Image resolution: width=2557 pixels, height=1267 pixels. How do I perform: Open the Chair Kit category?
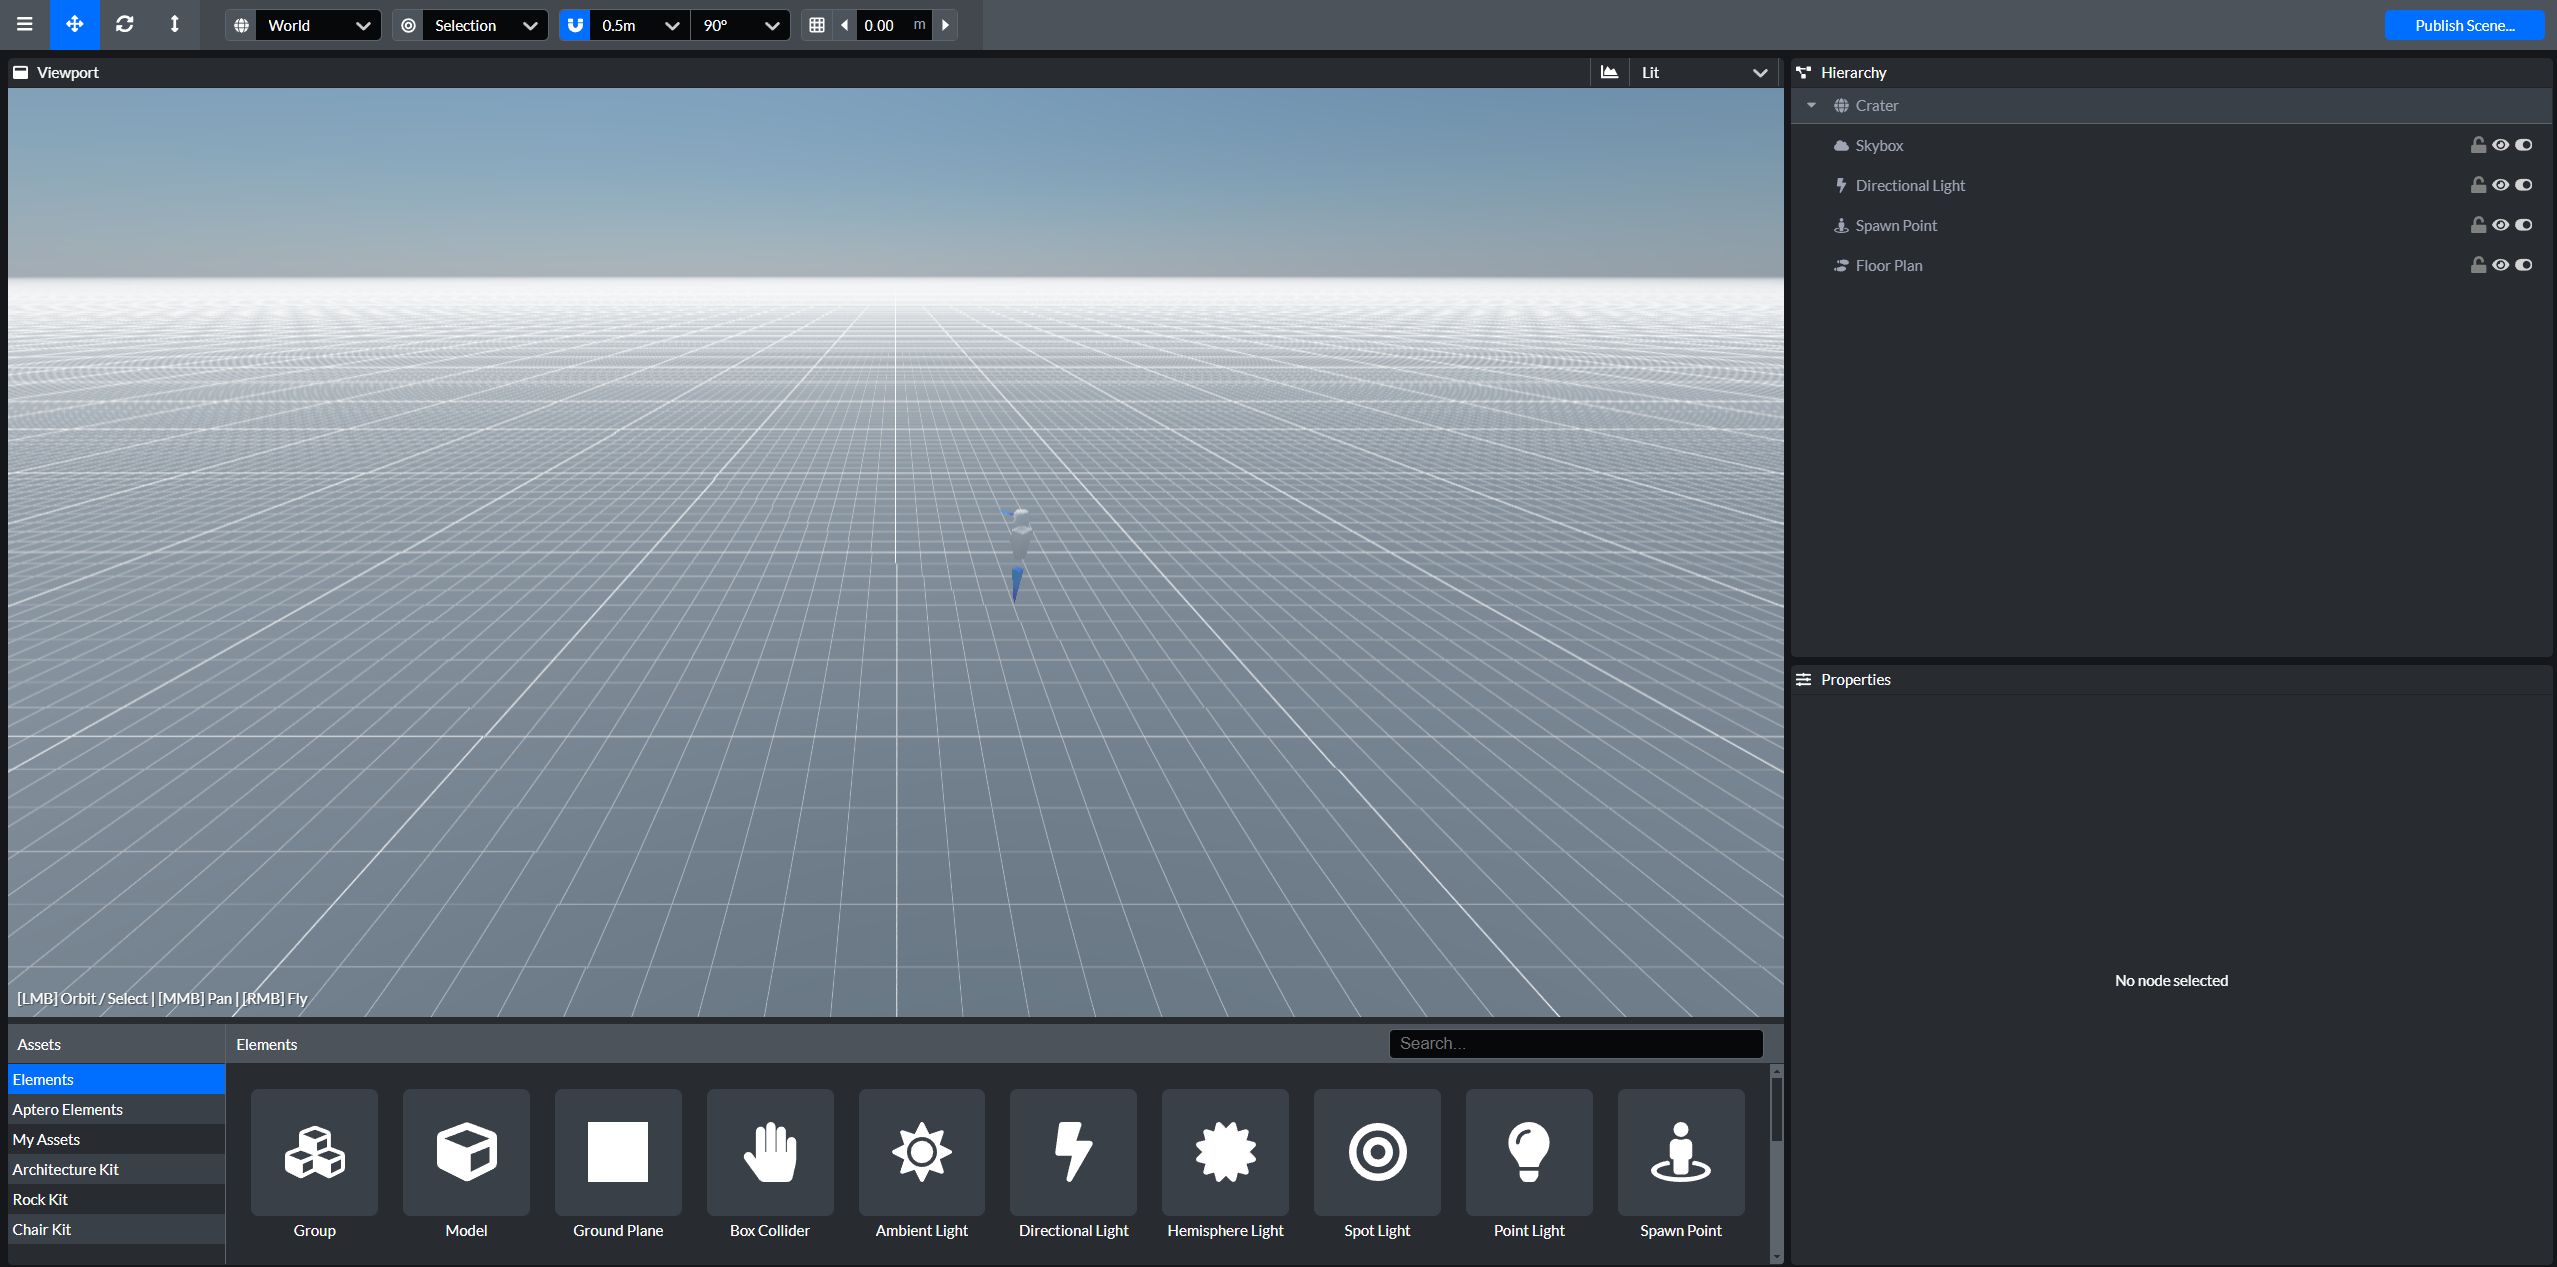117,1229
